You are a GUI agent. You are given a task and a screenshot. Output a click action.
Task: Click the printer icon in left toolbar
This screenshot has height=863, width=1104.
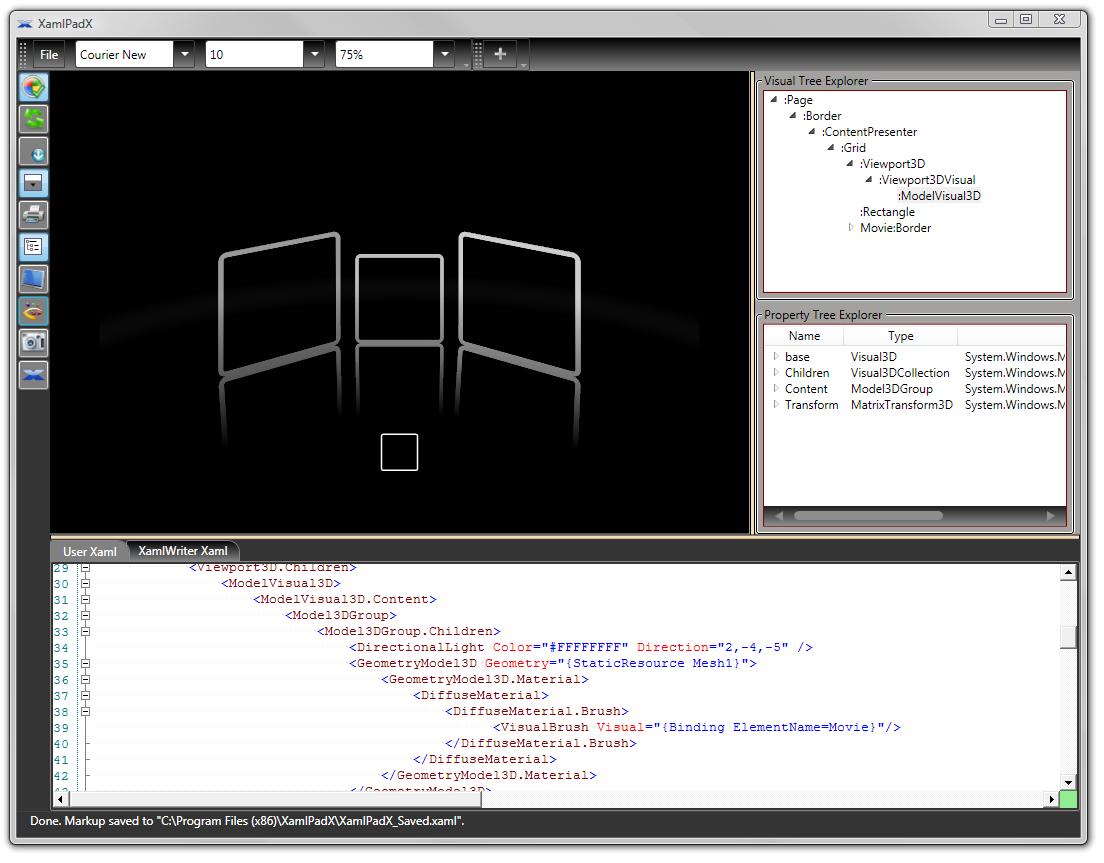(34, 215)
